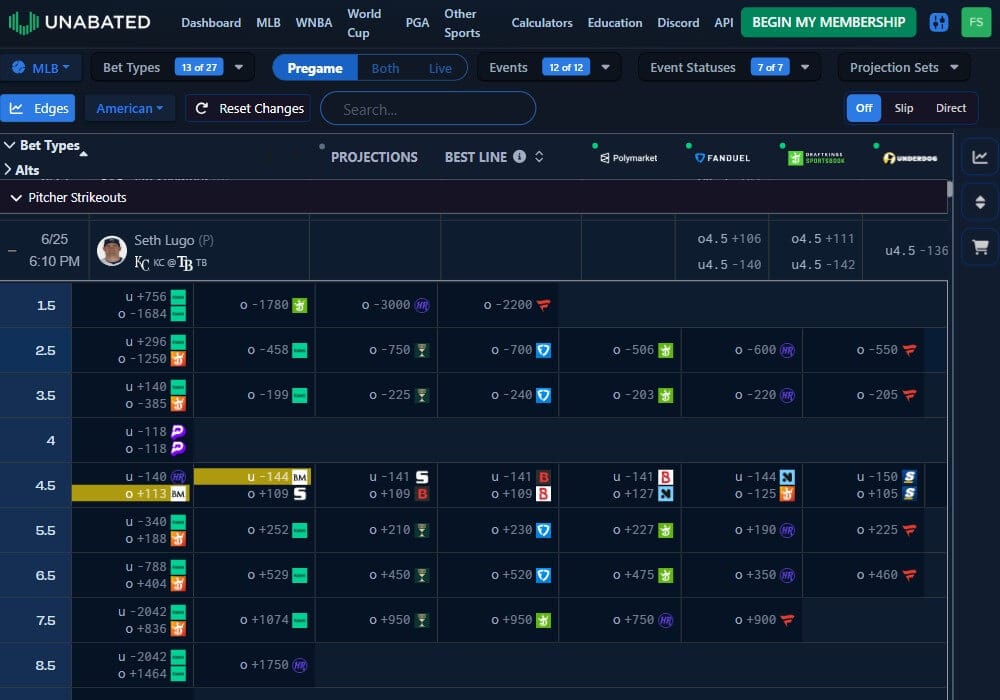The width and height of the screenshot is (1000, 700).
Task: Select Both event mode
Action: click(x=385, y=68)
